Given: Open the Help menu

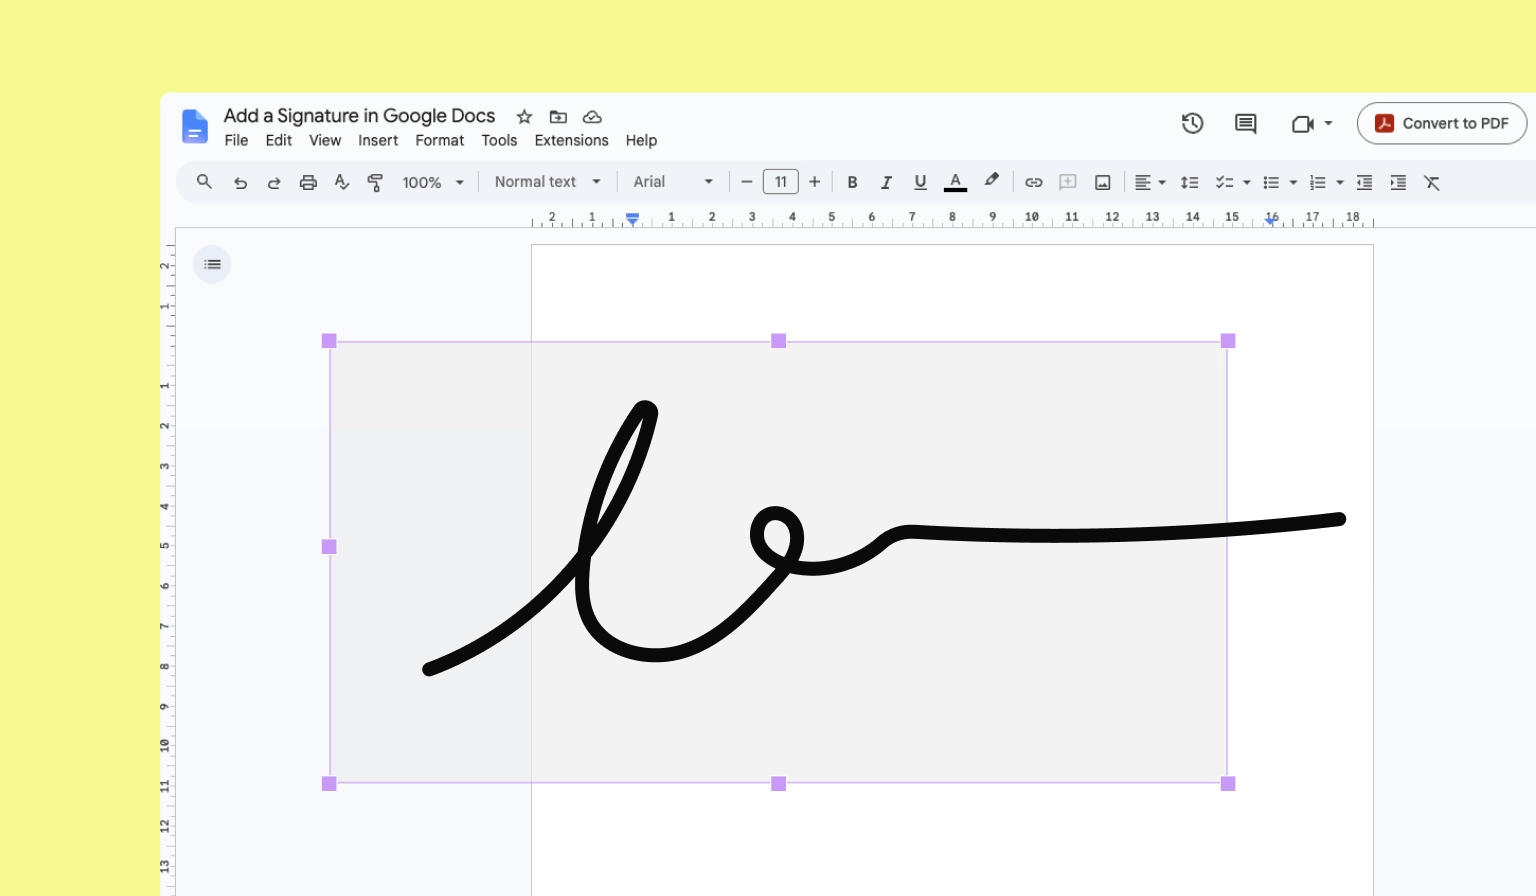Looking at the screenshot, I should point(641,141).
